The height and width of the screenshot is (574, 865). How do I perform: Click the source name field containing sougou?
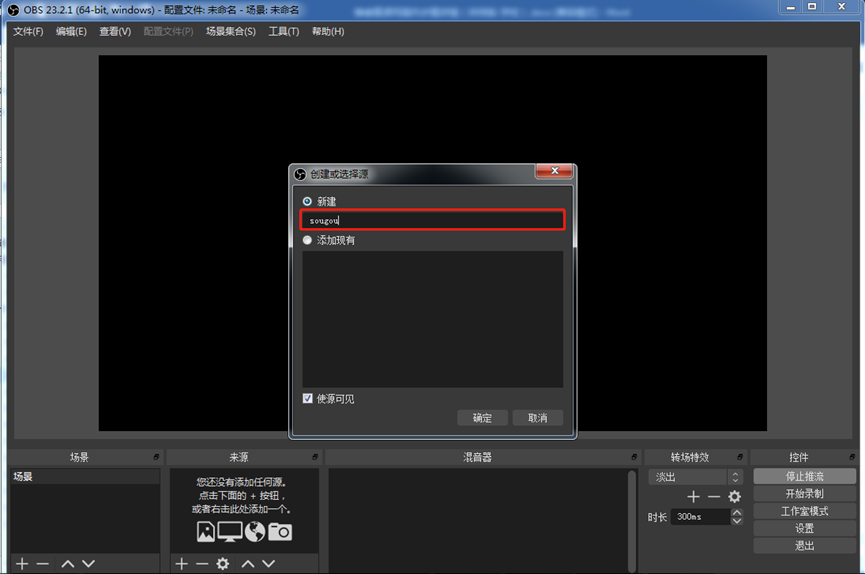pyautogui.click(x=432, y=220)
